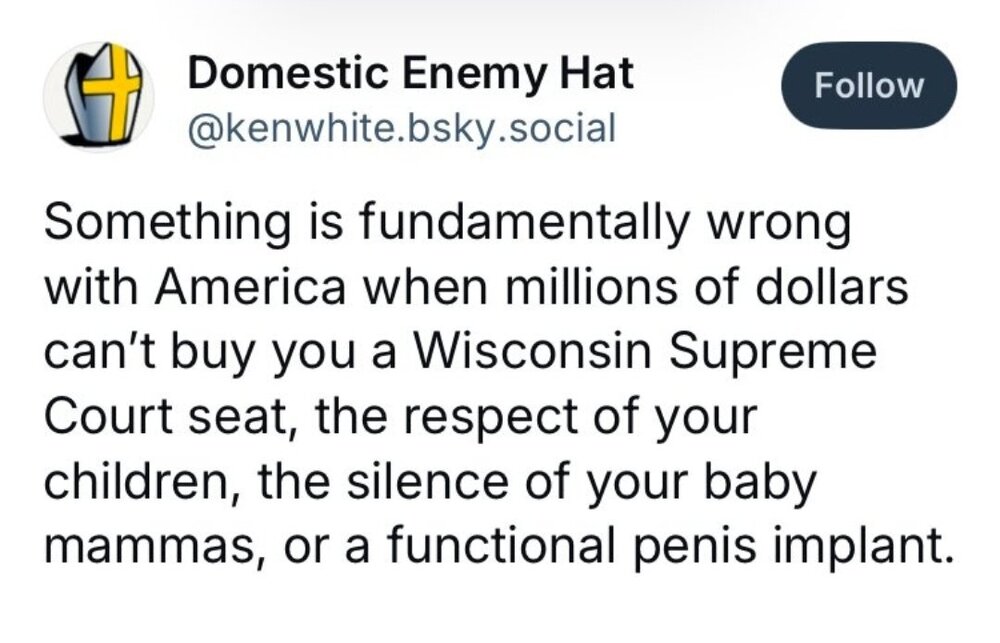The width and height of the screenshot is (1000, 643).
Task: Click the bishop hat profile avatar
Action: tap(97, 97)
